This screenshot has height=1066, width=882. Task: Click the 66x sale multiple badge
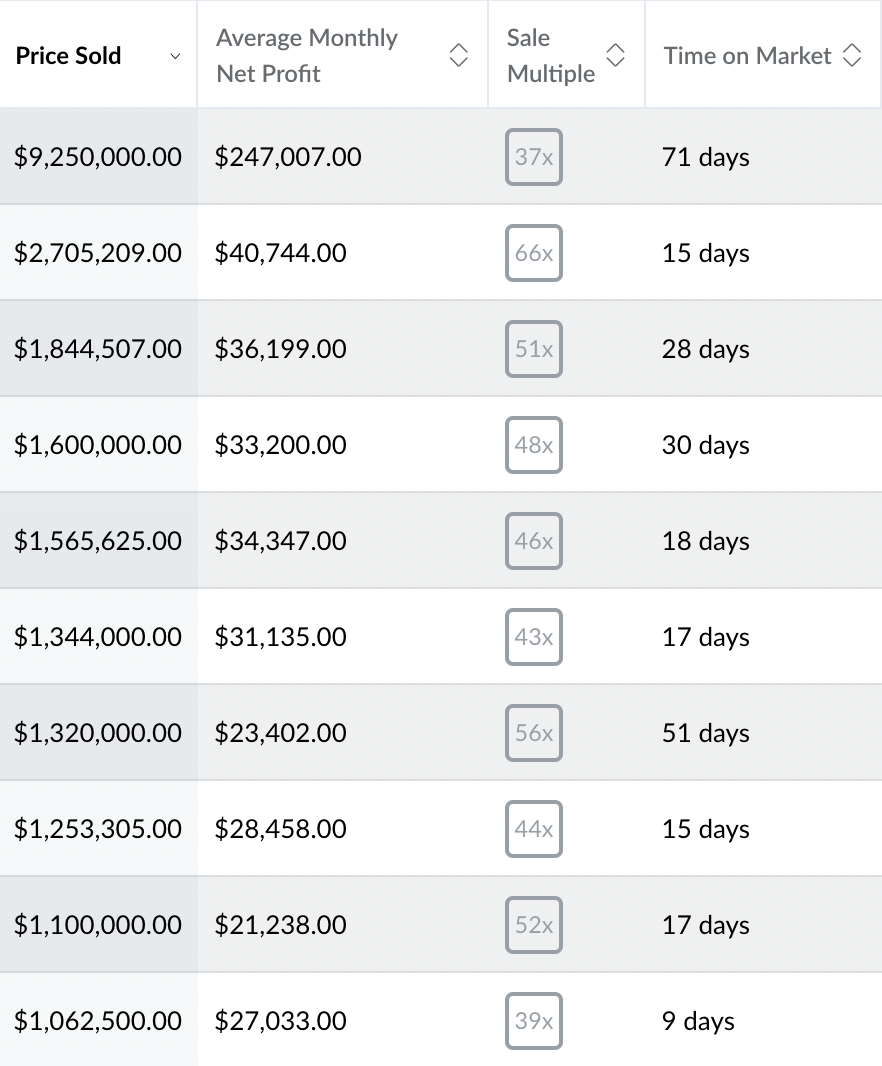(x=534, y=253)
